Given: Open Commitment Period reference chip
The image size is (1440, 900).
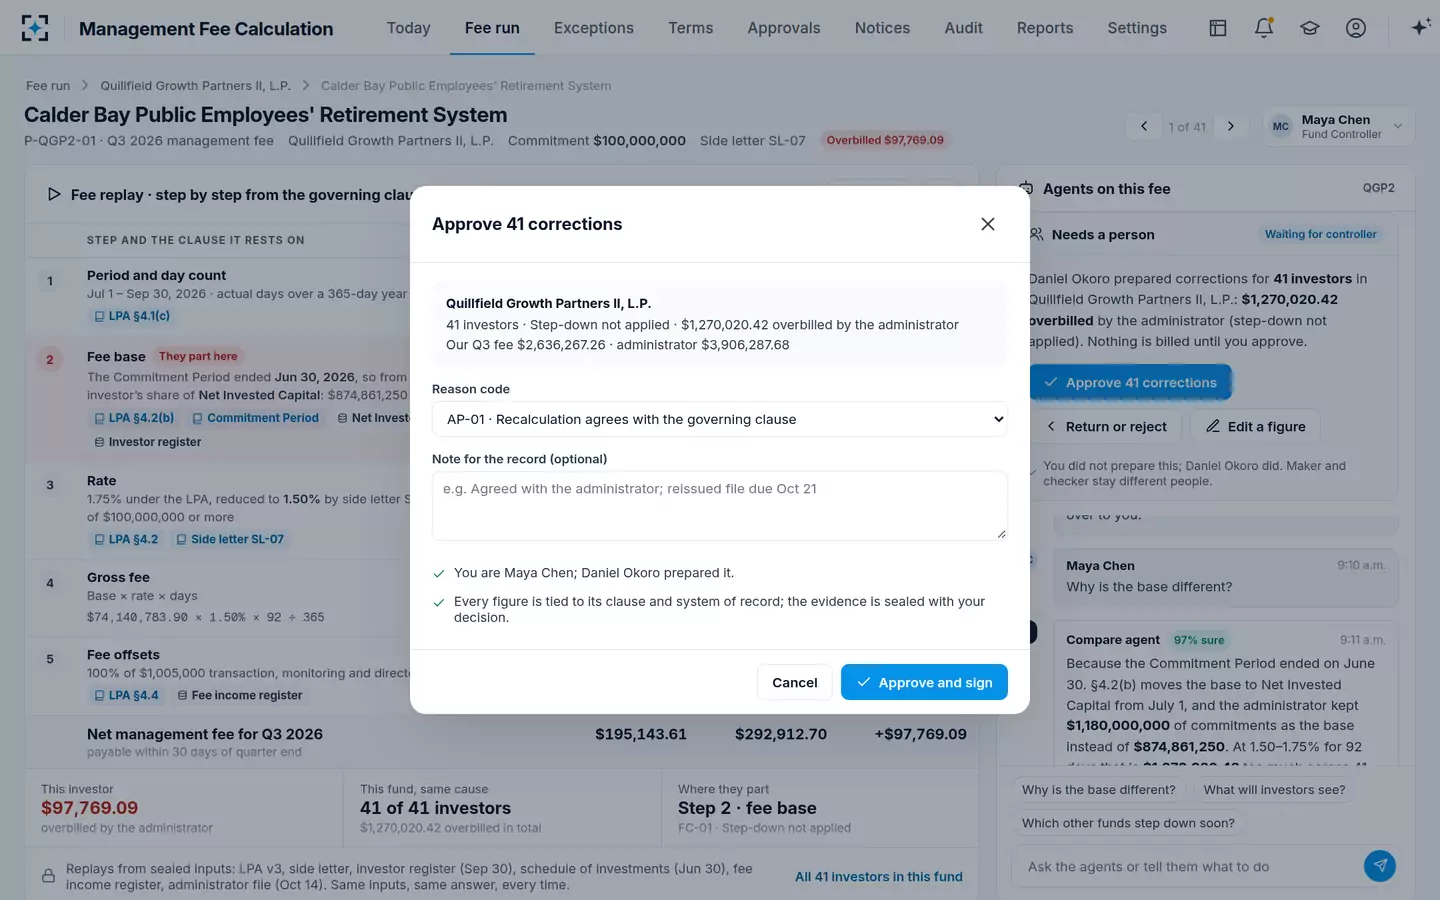Looking at the screenshot, I should pyautogui.click(x=255, y=418).
